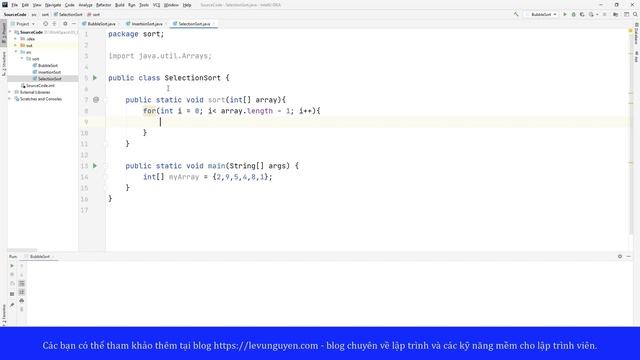The height and width of the screenshot is (360, 640).
Task: Open the Navigate menu
Action: 53,5
